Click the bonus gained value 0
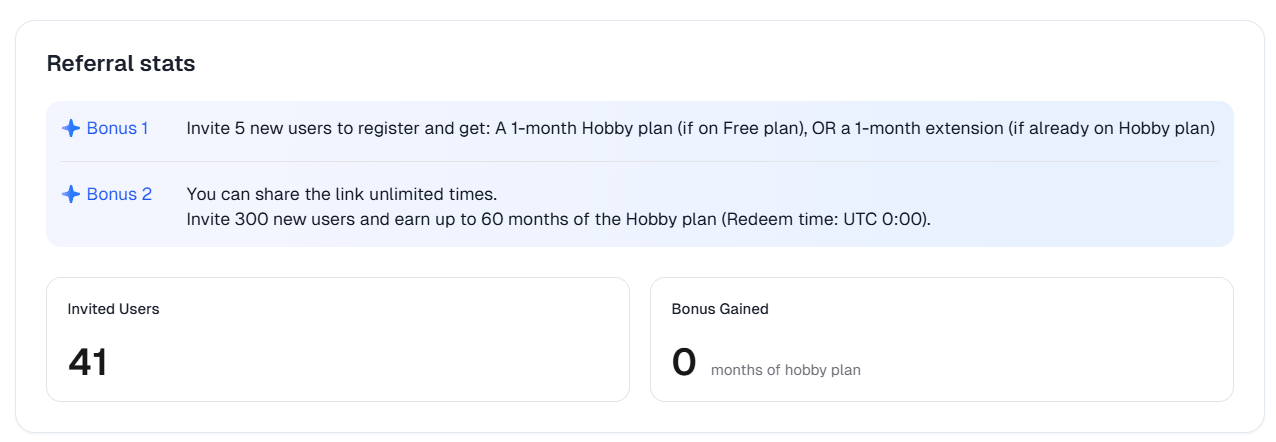 [684, 362]
